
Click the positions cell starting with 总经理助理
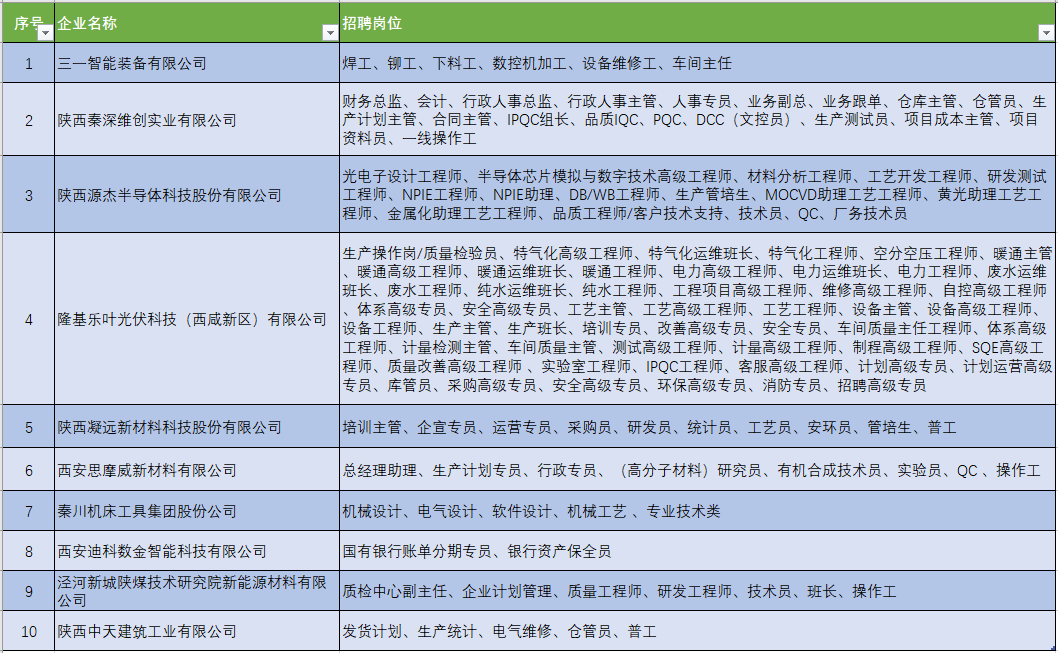pyautogui.click(x=698, y=470)
